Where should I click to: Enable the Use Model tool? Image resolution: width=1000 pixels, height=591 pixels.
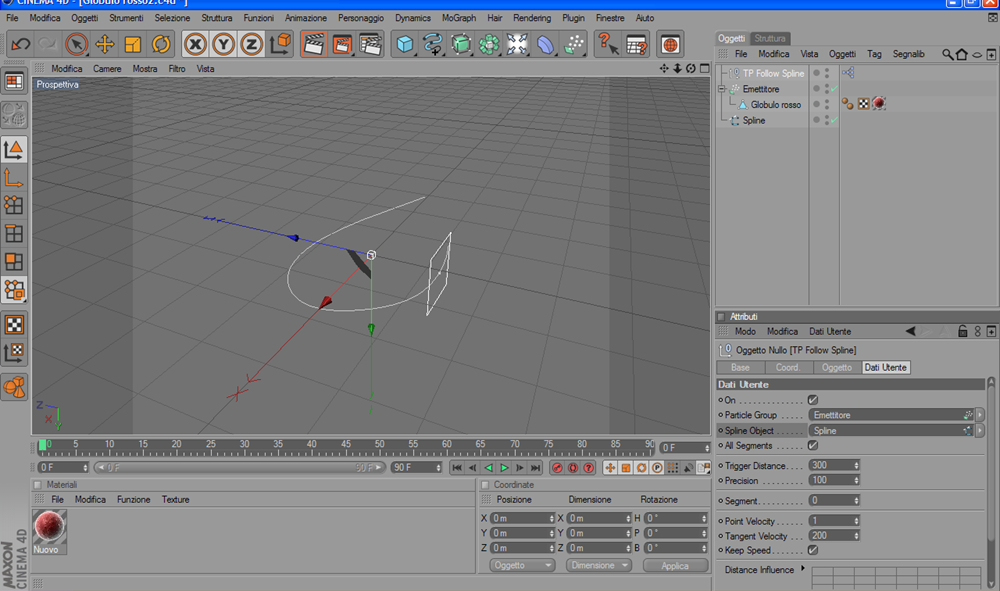point(14,149)
